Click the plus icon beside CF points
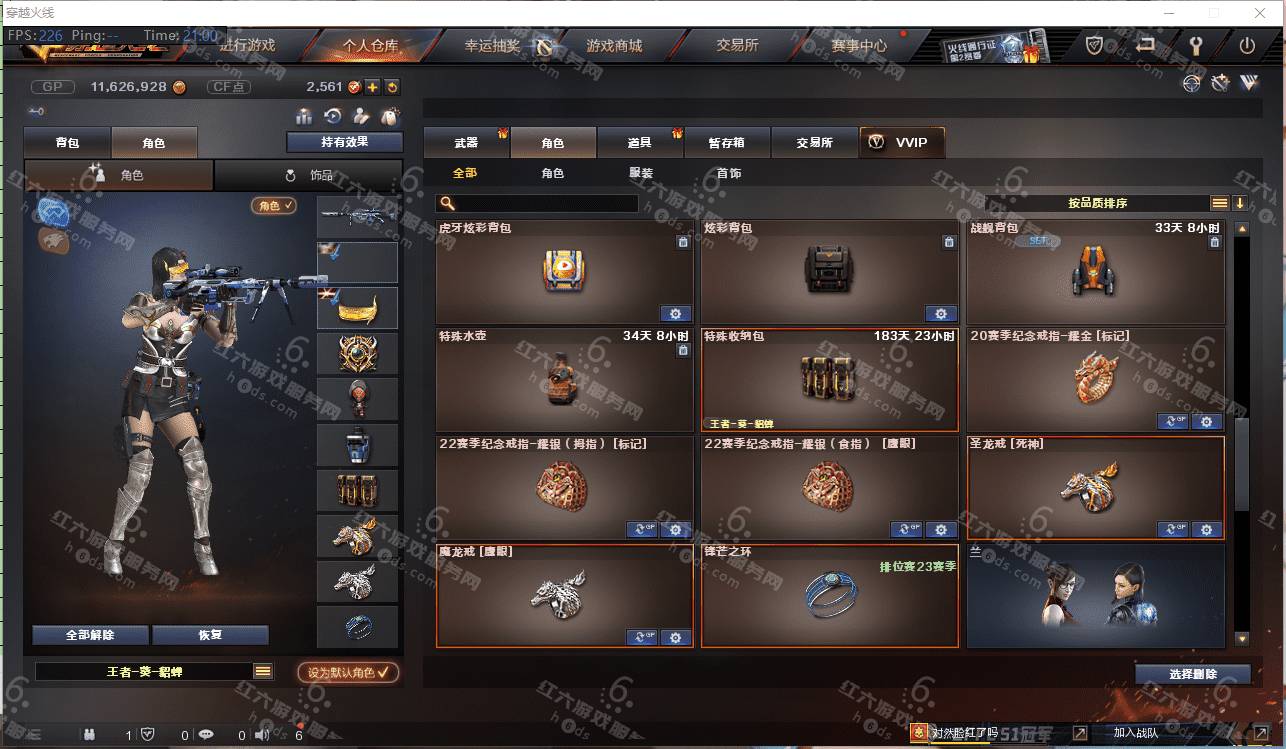This screenshot has width=1286, height=749. (372, 87)
